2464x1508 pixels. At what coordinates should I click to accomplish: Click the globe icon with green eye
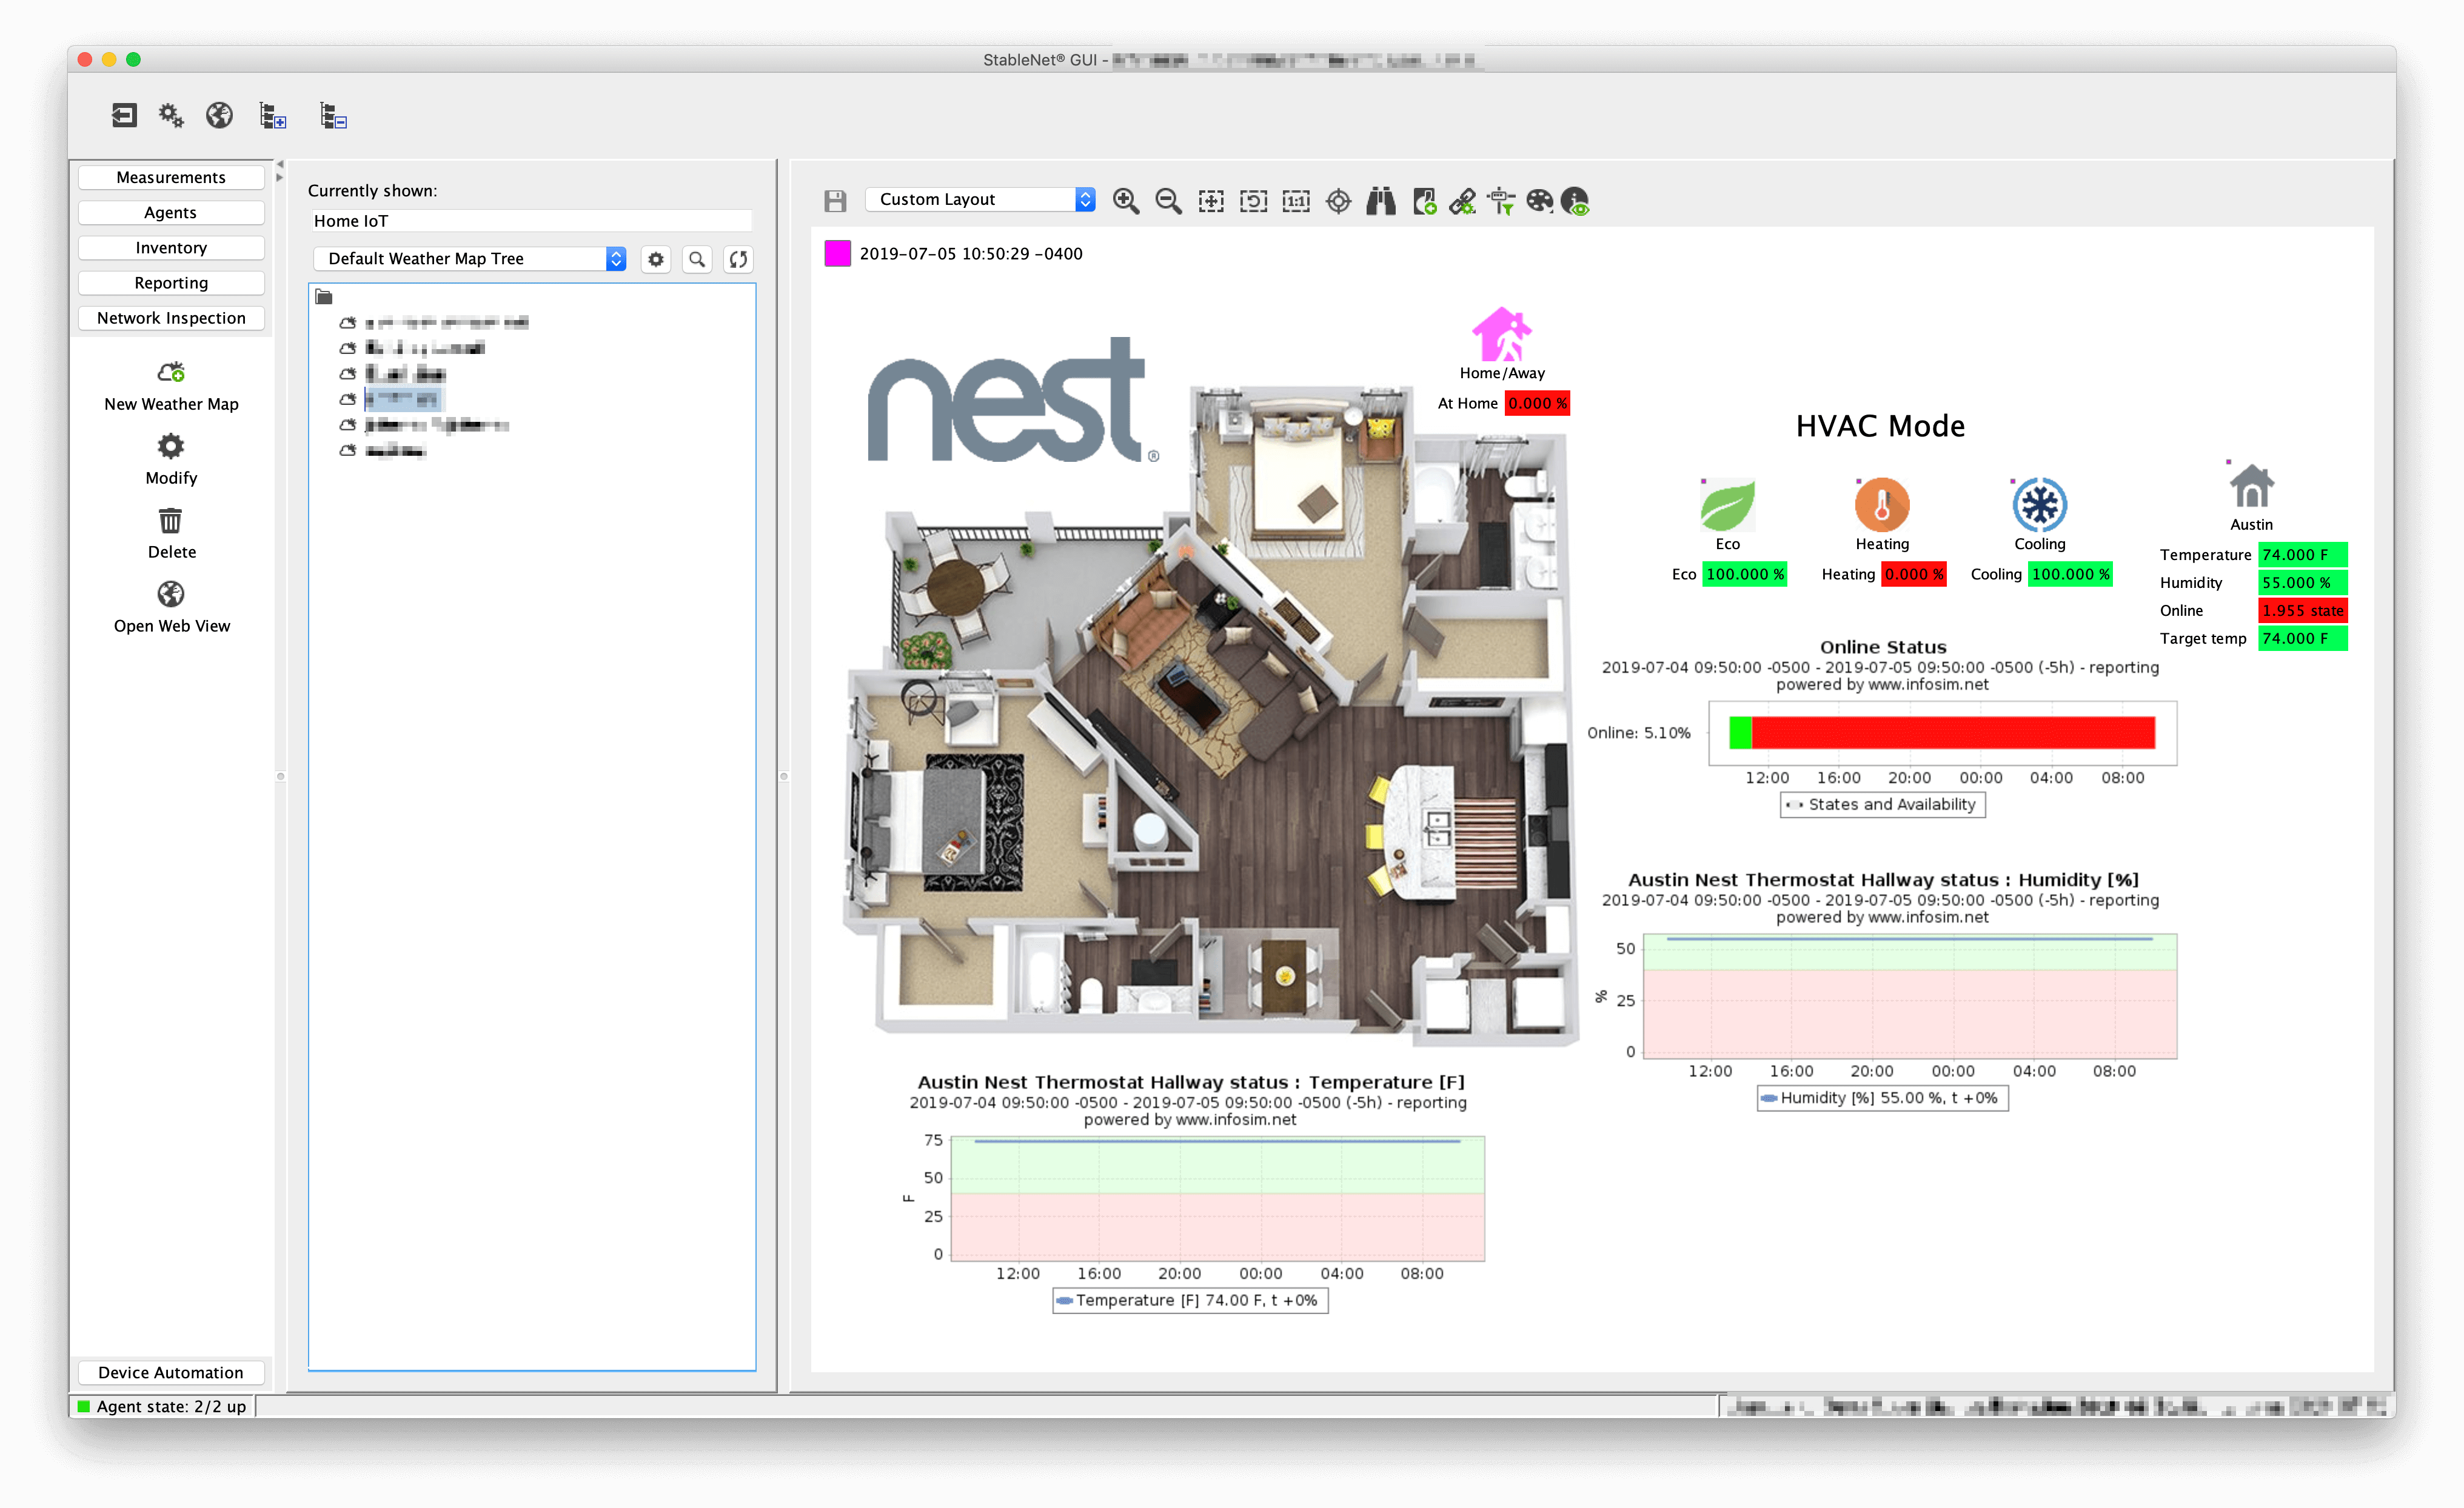pos(1575,201)
